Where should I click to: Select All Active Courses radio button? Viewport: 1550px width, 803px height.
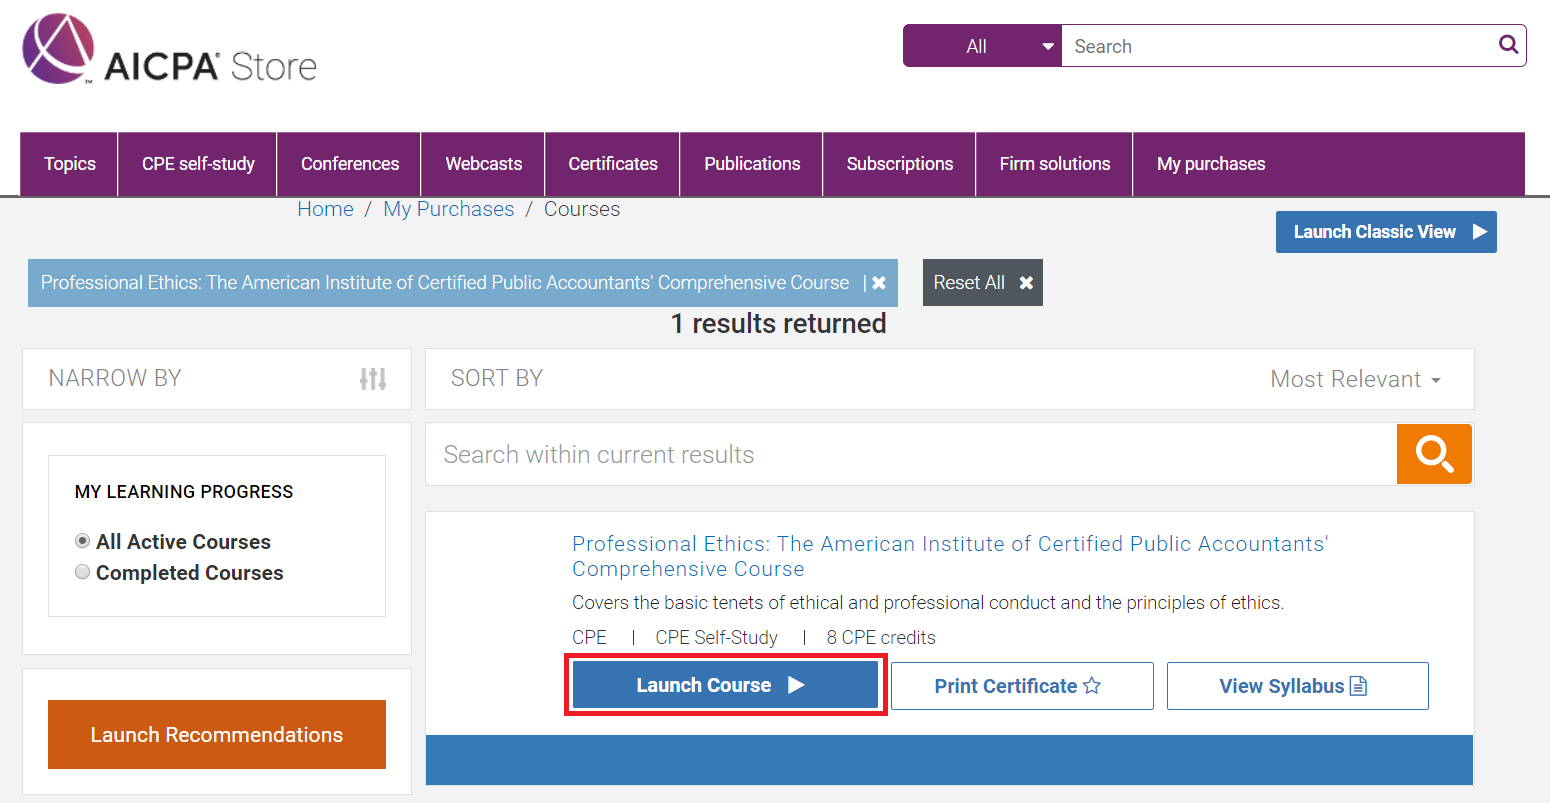pyautogui.click(x=83, y=541)
